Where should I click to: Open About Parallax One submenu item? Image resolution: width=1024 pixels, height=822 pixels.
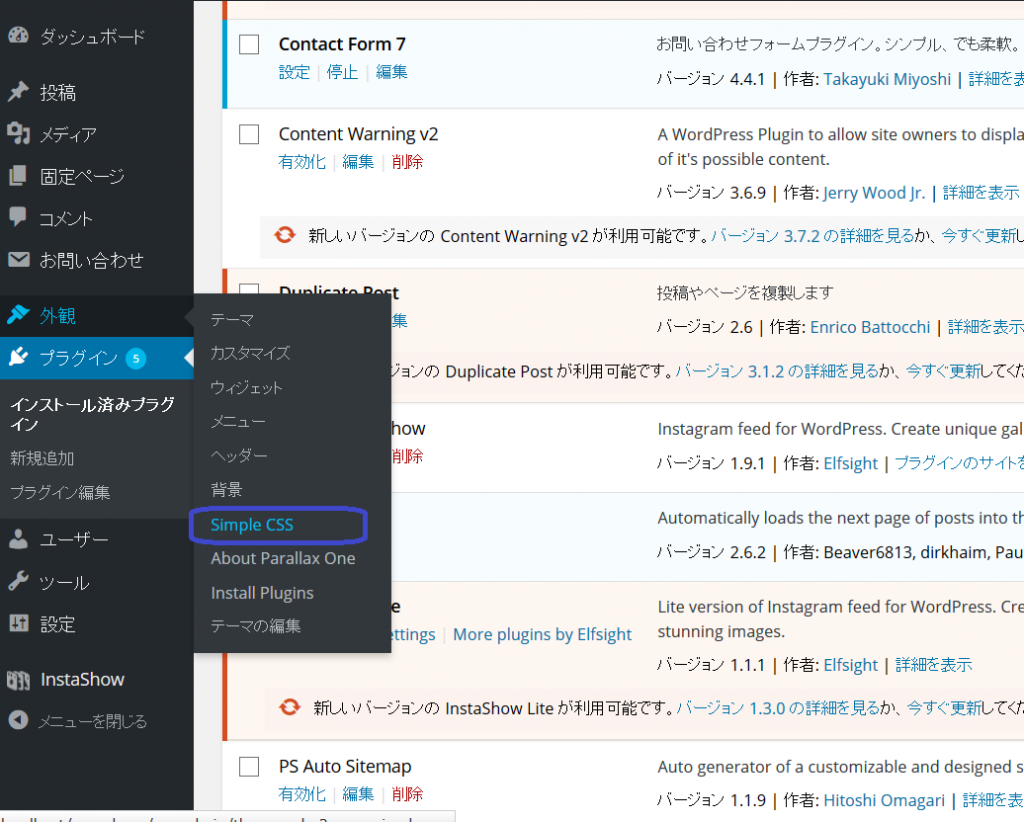pos(283,559)
